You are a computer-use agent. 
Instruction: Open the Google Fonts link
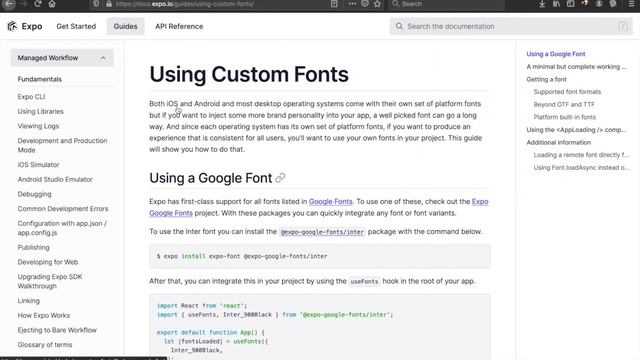(330, 202)
